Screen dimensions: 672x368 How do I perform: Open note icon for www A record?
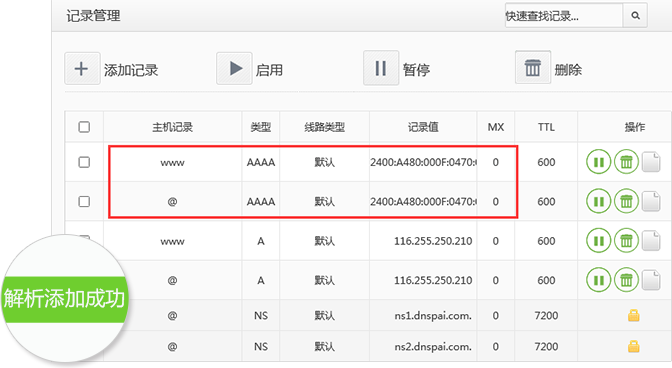(x=651, y=241)
